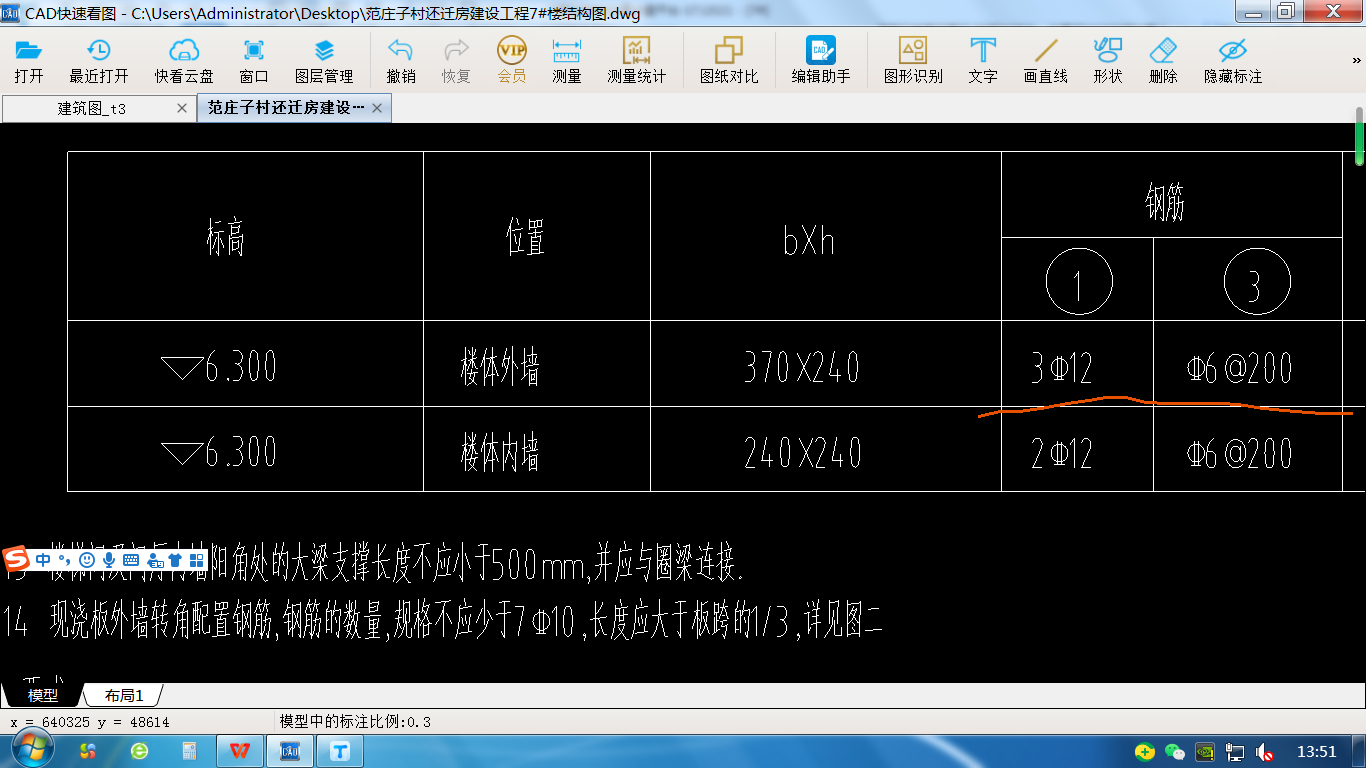Open the 360 security tray icon

pyautogui.click(x=1146, y=752)
